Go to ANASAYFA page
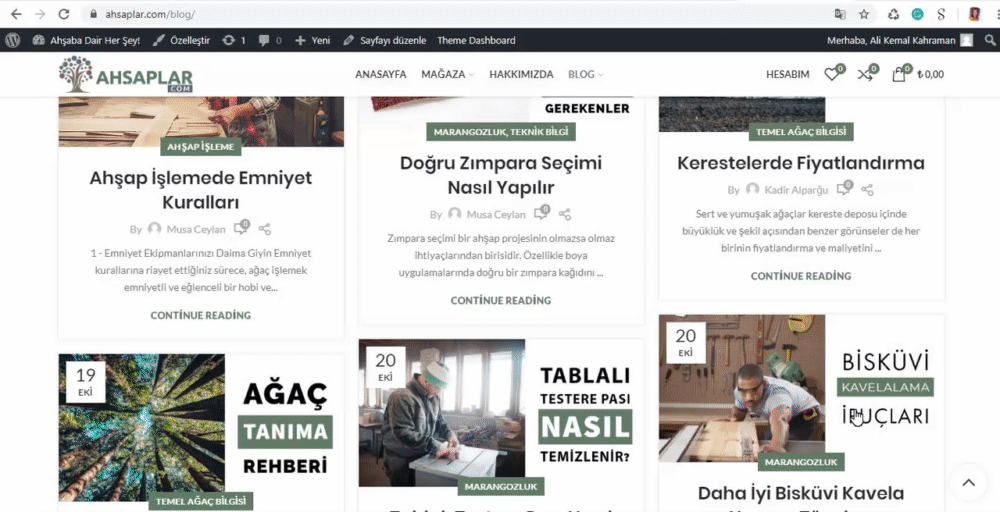This screenshot has width=1000, height=512. coord(381,75)
